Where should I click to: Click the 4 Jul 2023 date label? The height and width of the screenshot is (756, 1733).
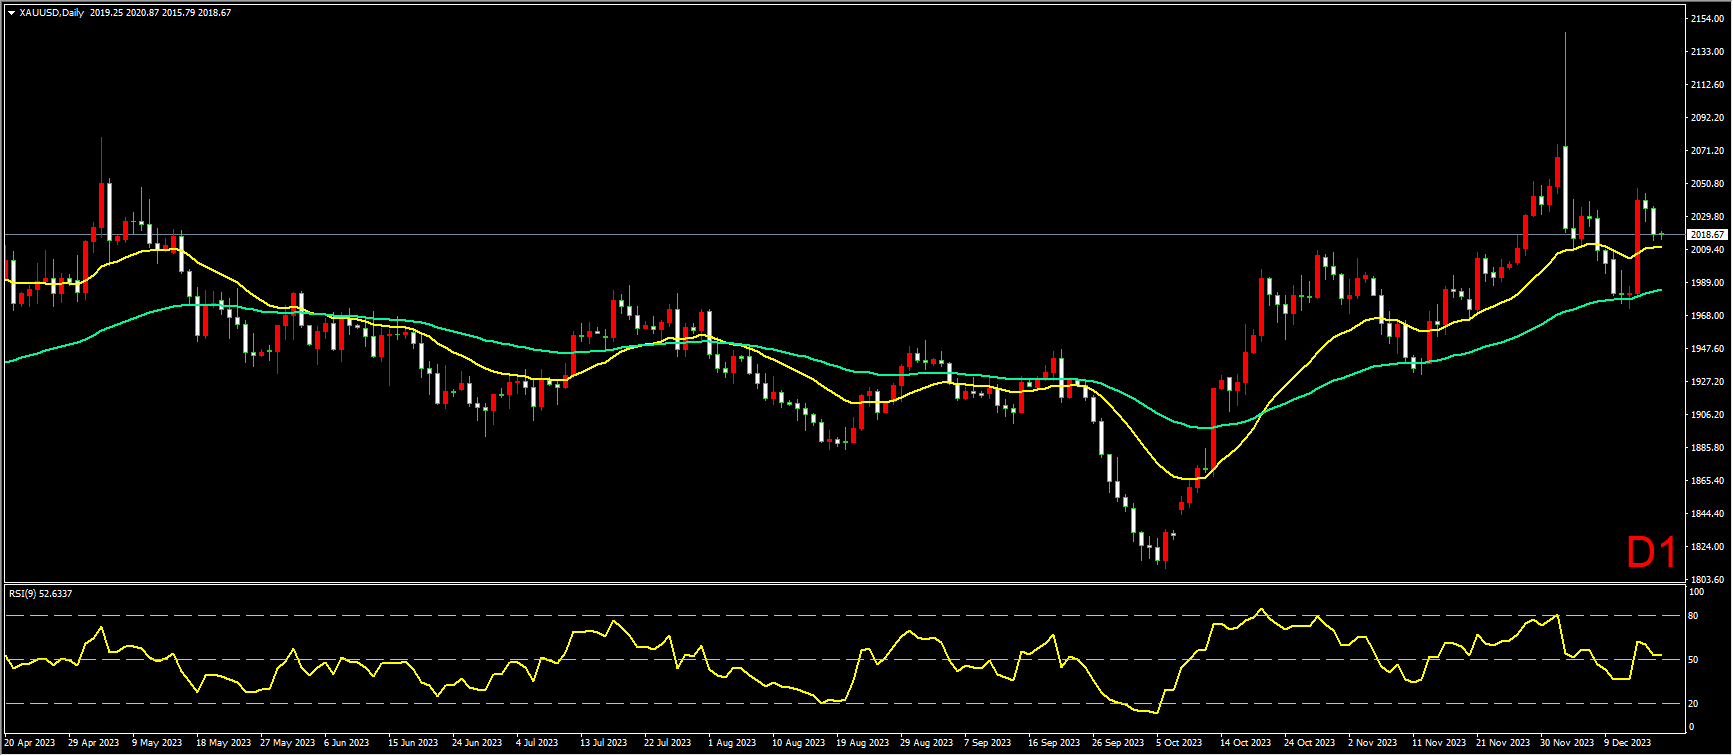[537, 744]
